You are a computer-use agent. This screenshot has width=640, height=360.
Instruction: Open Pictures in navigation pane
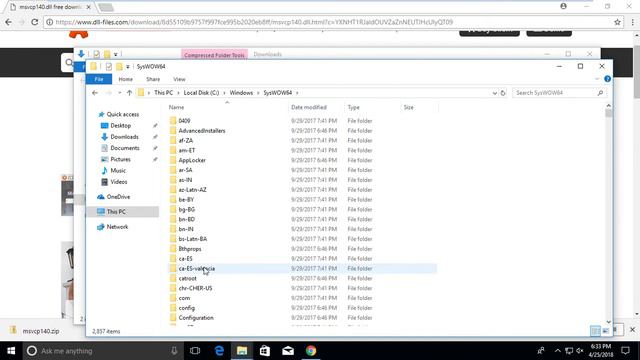120,159
